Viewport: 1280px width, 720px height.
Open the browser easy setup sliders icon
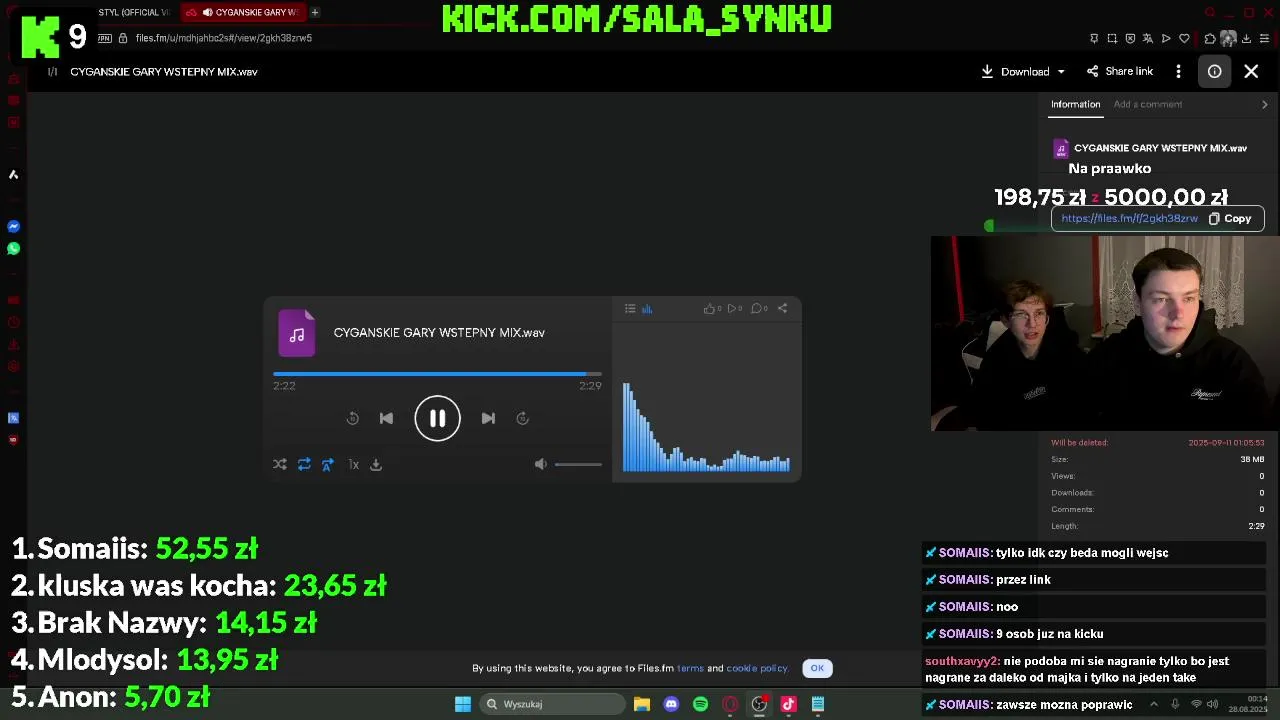point(1264,38)
